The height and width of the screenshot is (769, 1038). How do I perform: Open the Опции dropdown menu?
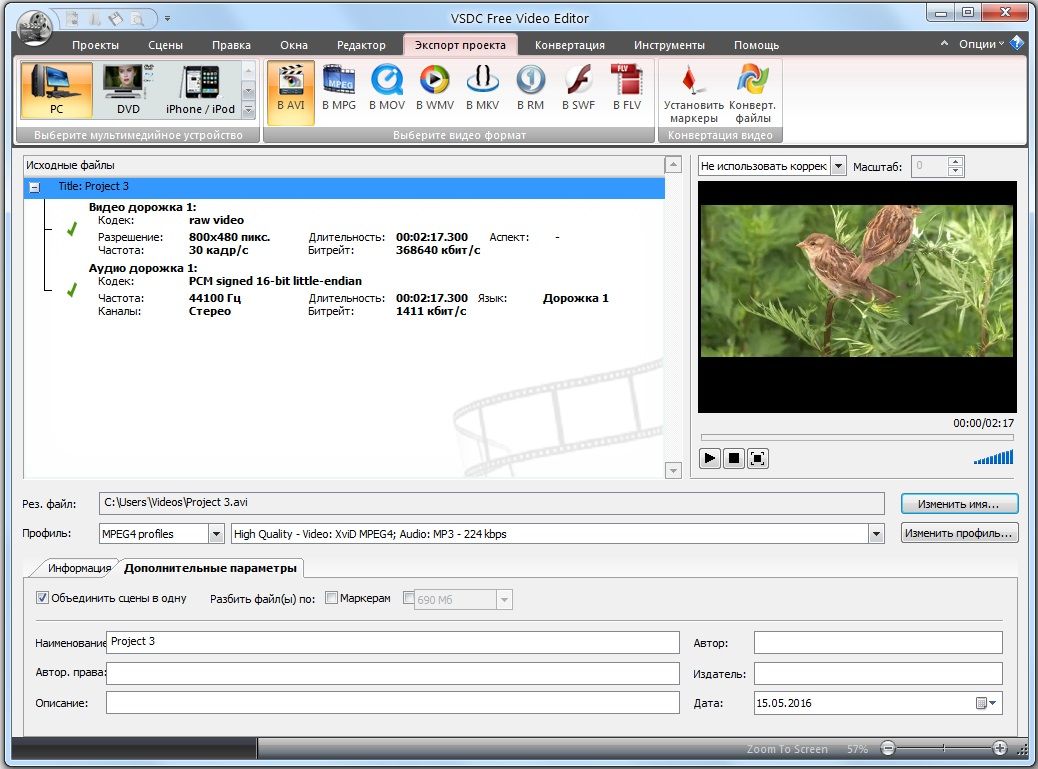tap(982, 44)
